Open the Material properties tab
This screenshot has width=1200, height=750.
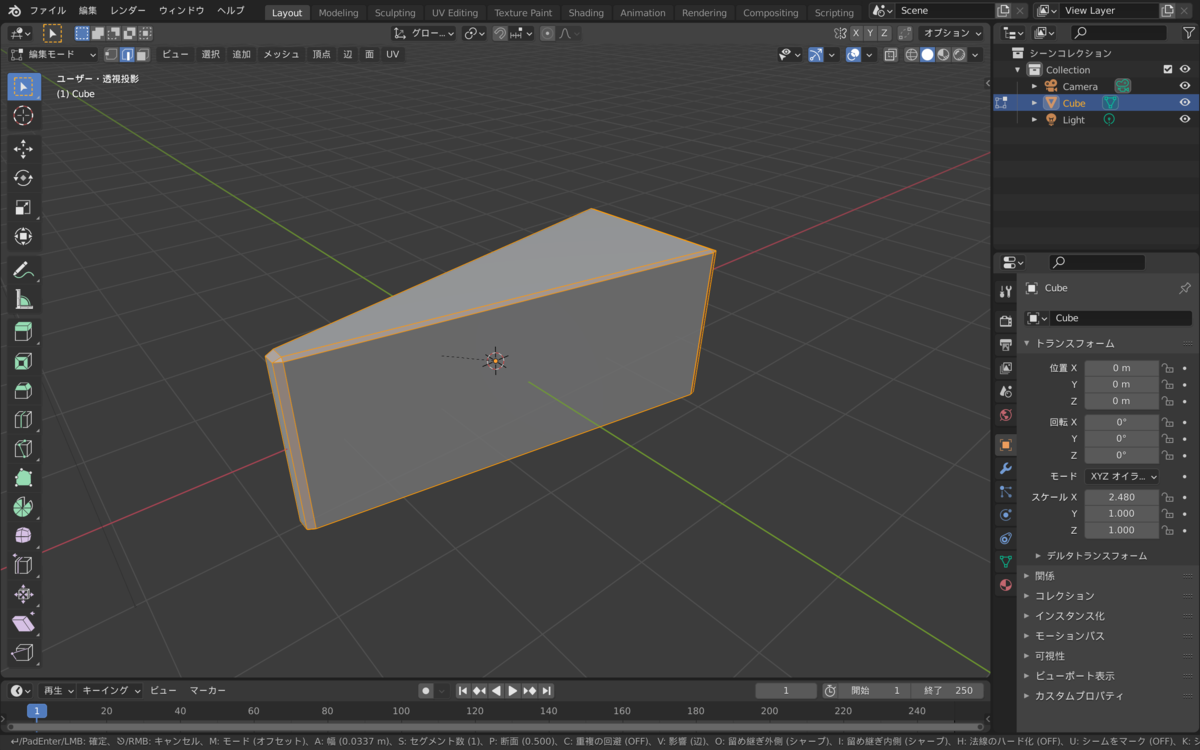click(x=1006, y=585)
